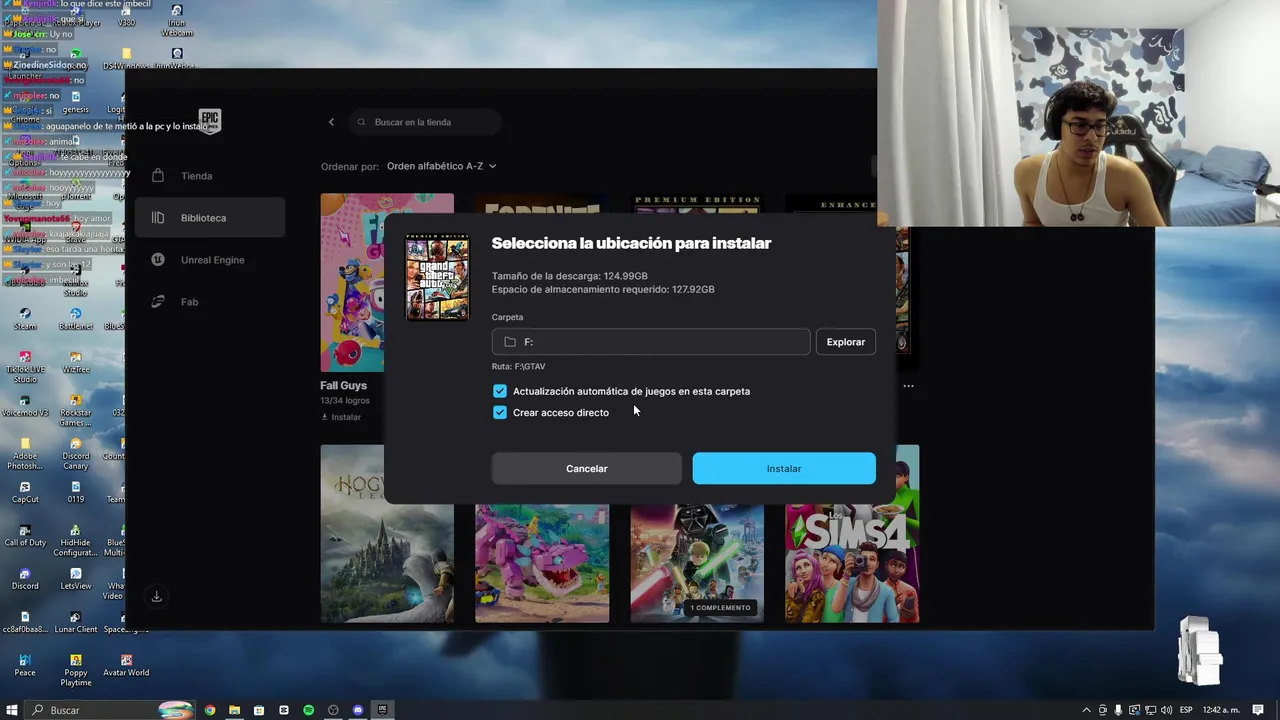
Task: Open TikTok LIVE Studio desktop shortcut
Action: [25, 367]
